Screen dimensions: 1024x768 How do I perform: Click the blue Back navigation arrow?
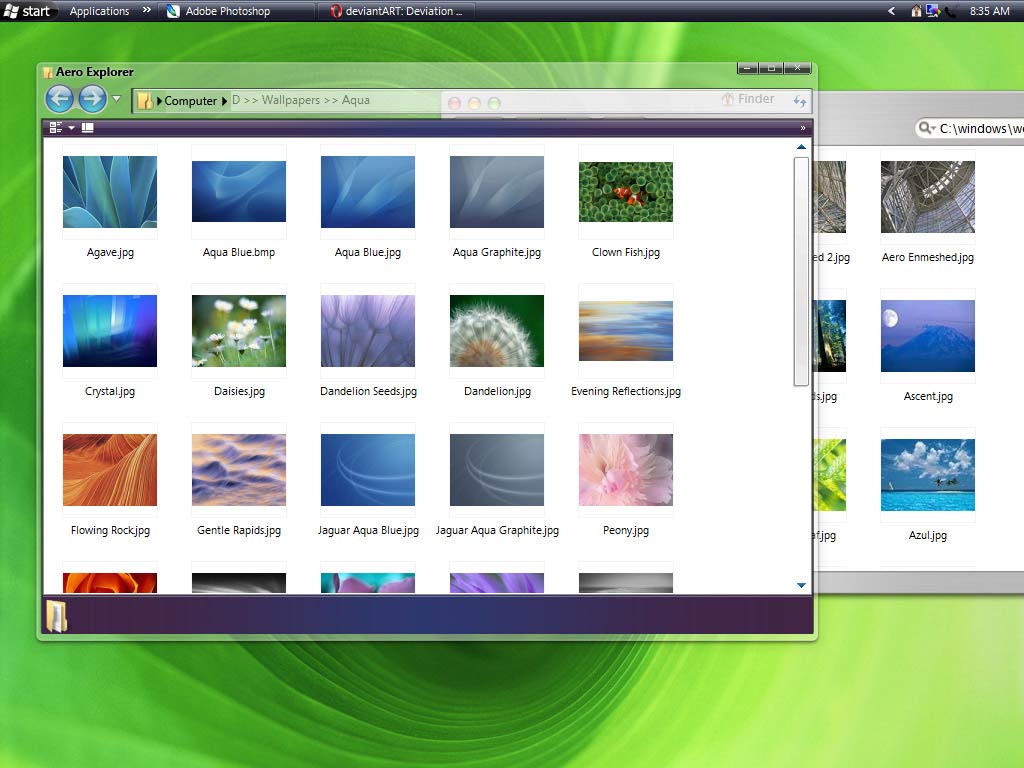(x=59, y=99)
